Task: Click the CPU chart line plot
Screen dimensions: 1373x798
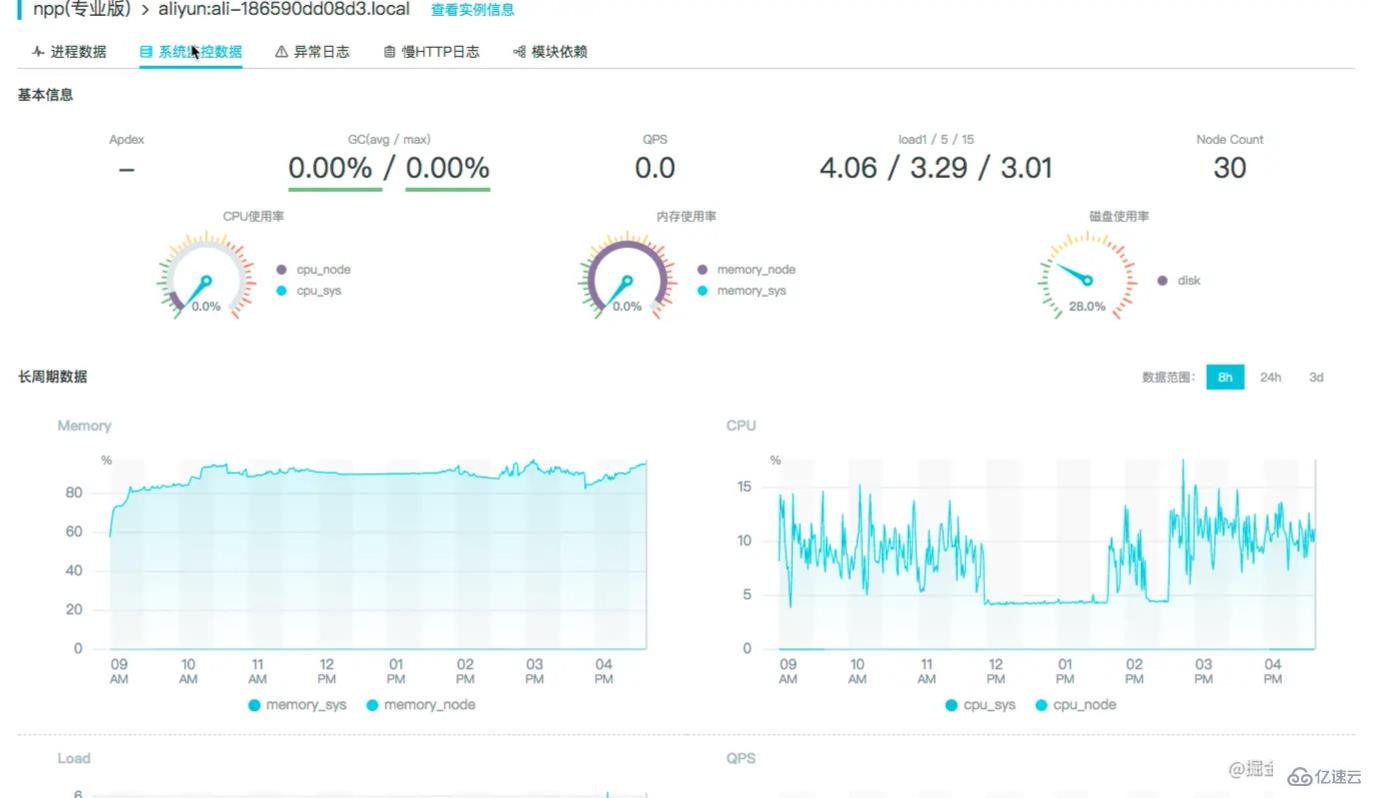Action: [1047, 555]
